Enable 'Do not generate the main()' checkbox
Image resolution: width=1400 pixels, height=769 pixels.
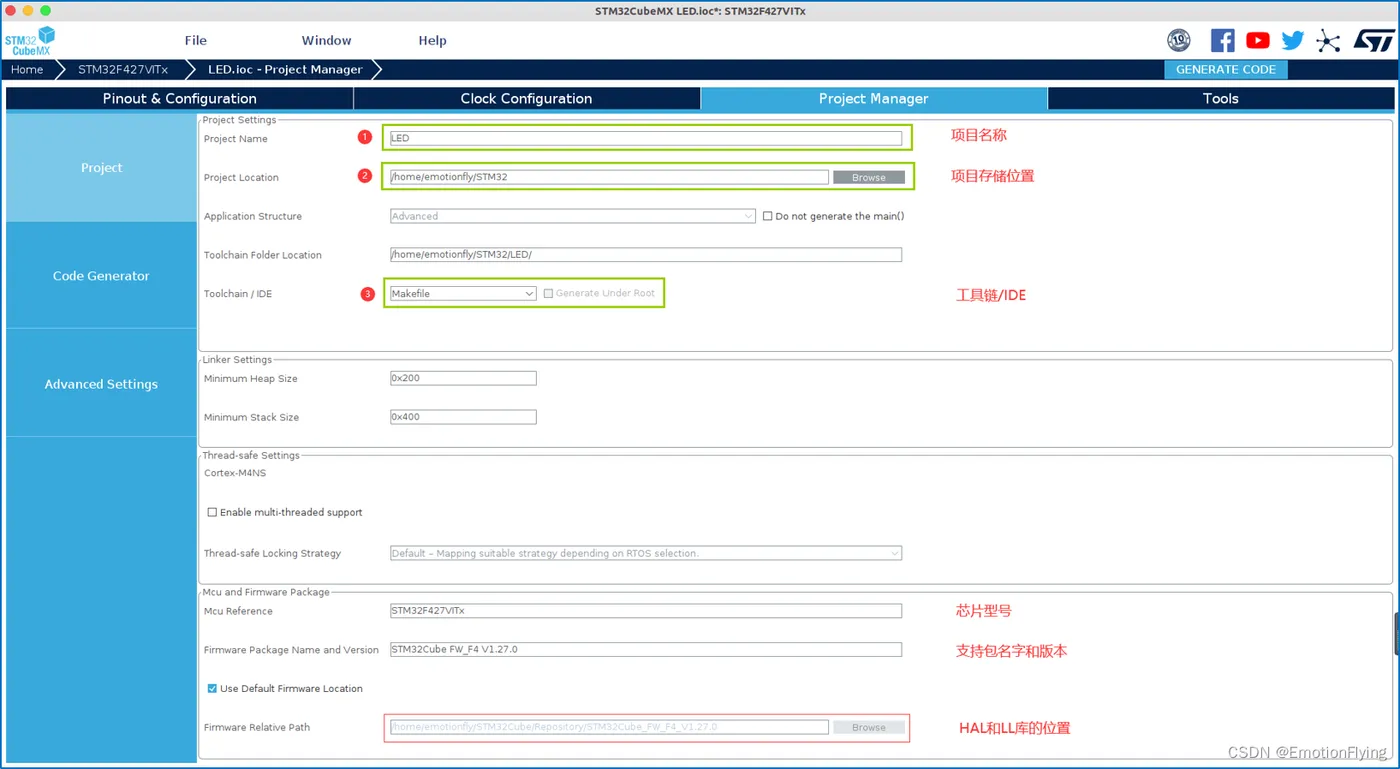point(768,216)
